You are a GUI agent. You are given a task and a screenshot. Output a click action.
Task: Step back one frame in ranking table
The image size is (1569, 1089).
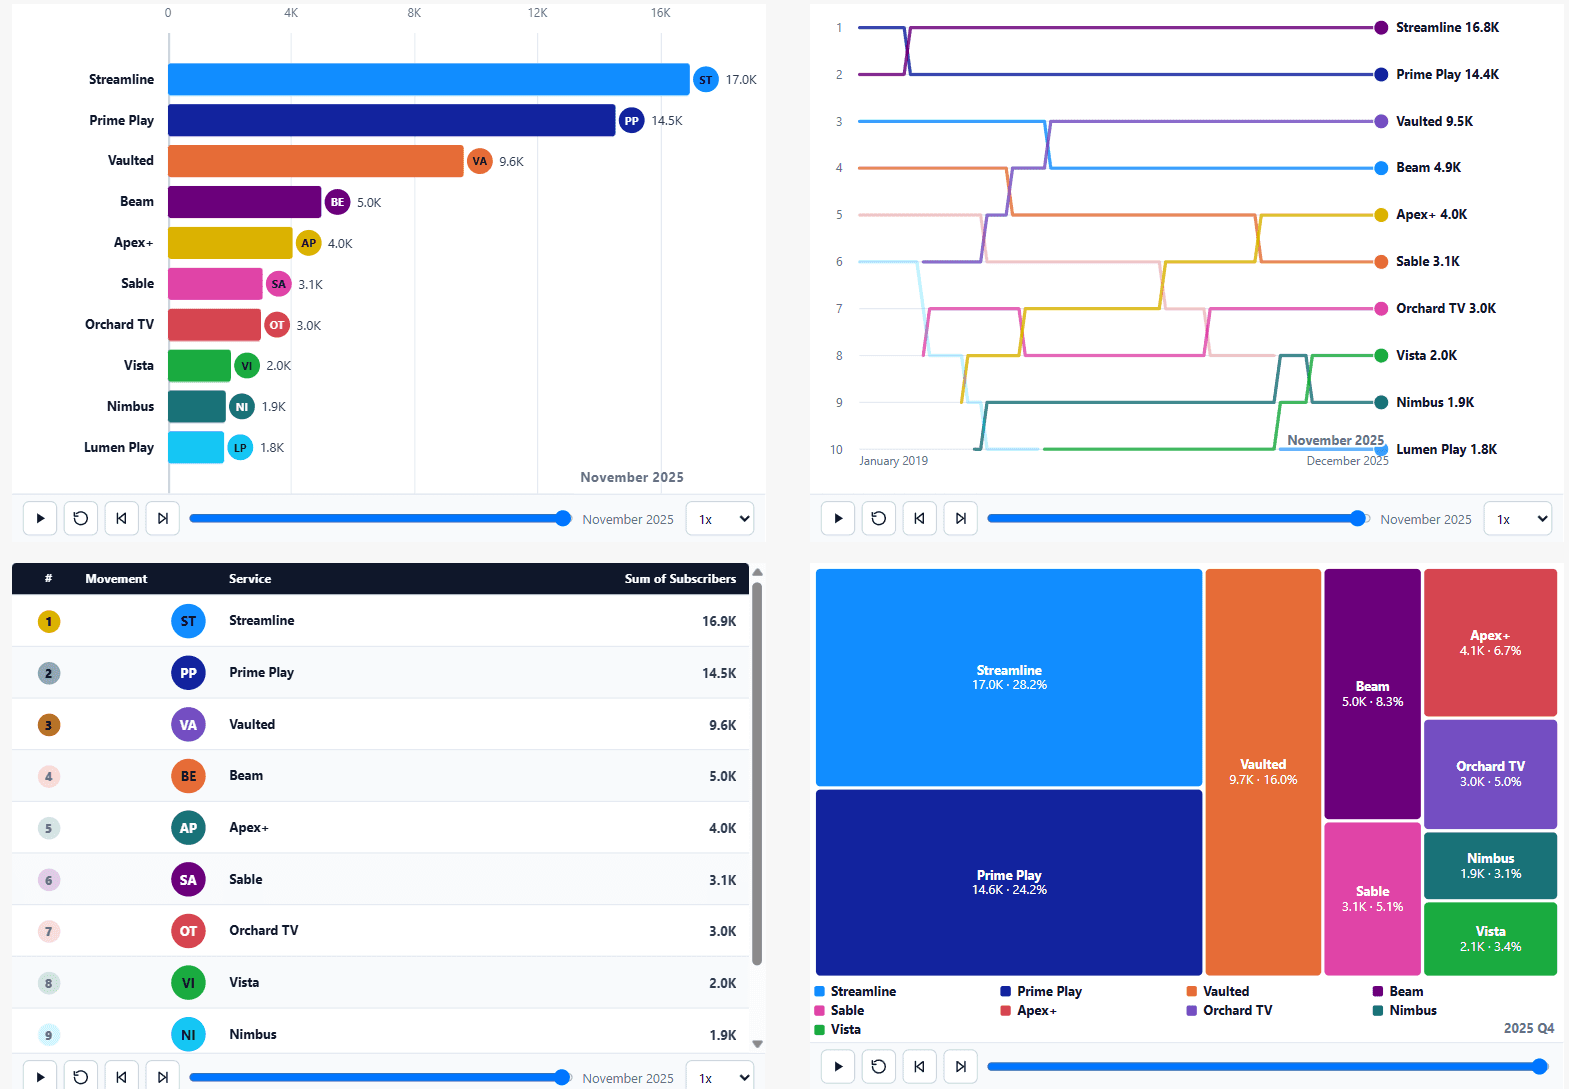(122, 1076)
